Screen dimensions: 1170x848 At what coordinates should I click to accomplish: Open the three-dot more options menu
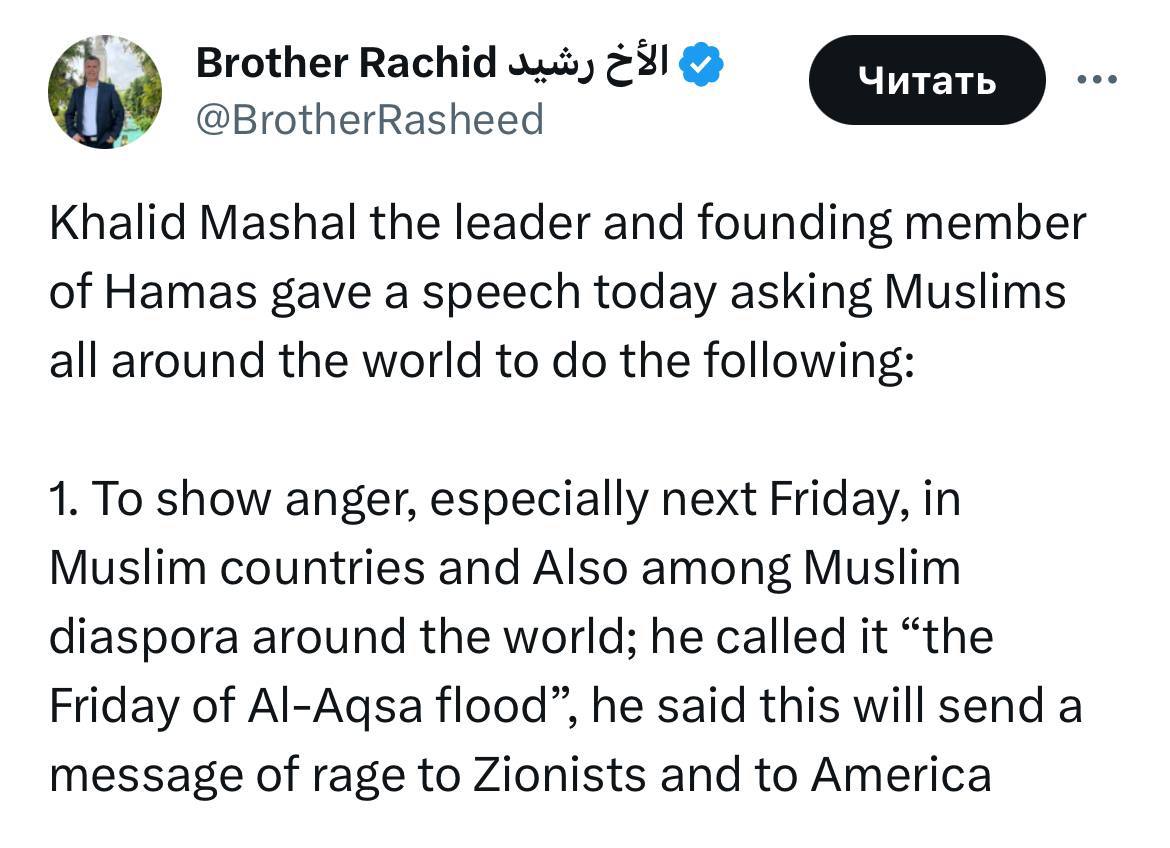pyautogui.click(x=1096, y=80)
